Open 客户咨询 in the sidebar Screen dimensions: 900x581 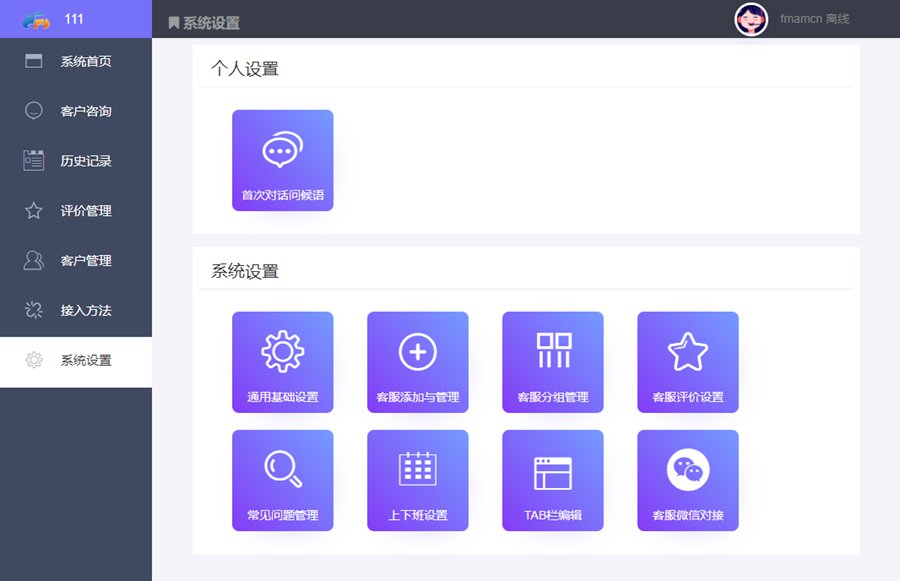tap(76, 111)
